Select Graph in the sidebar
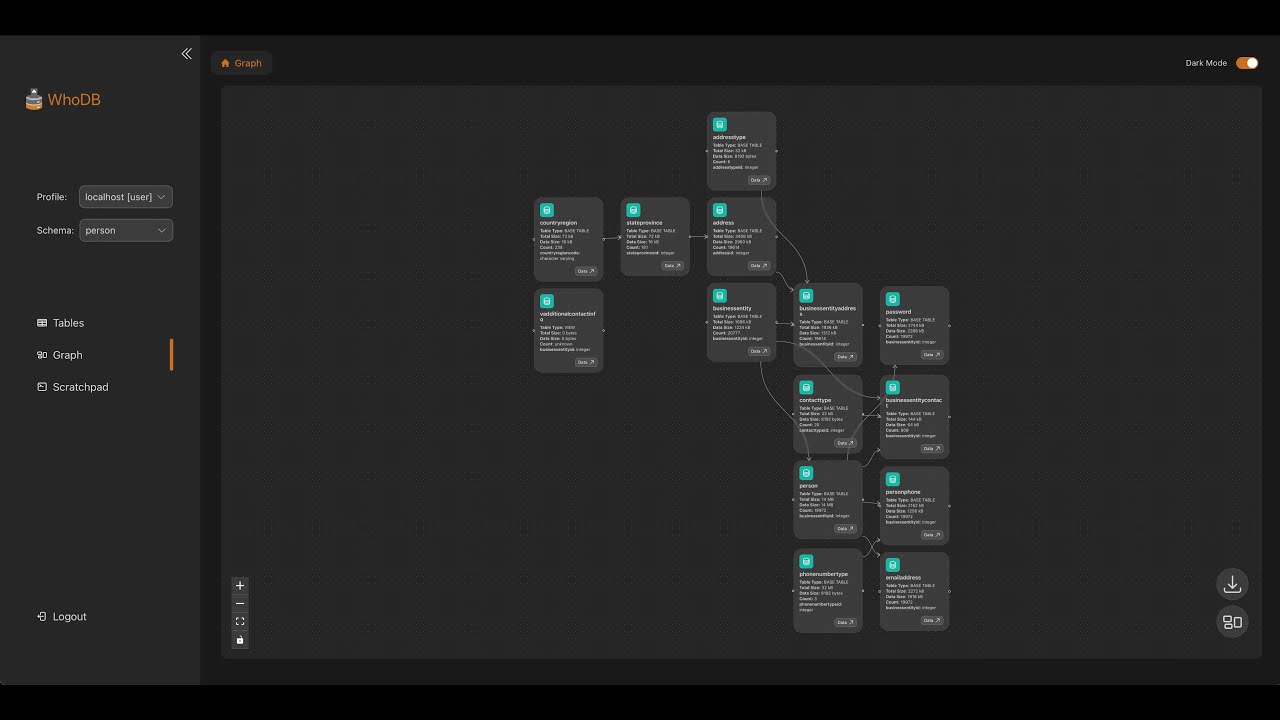1280x720 pixels. [x=67, y=355]
